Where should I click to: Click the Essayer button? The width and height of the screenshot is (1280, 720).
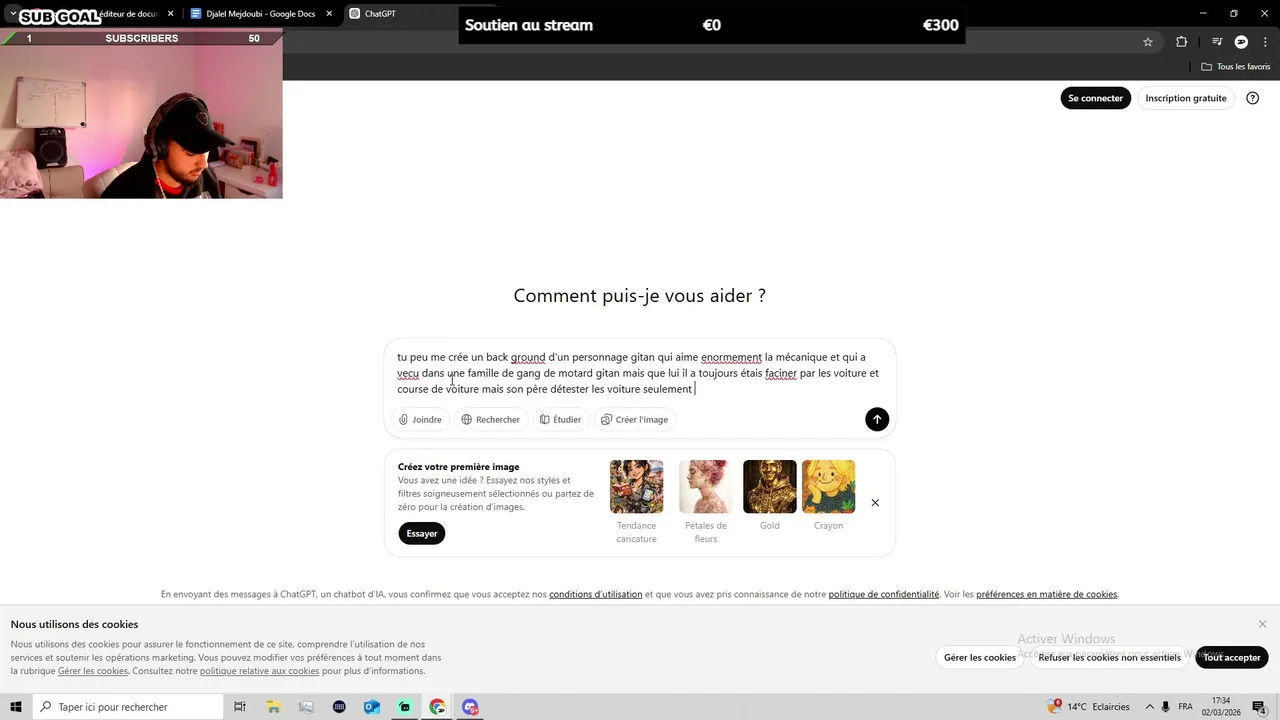click(422, 533)
